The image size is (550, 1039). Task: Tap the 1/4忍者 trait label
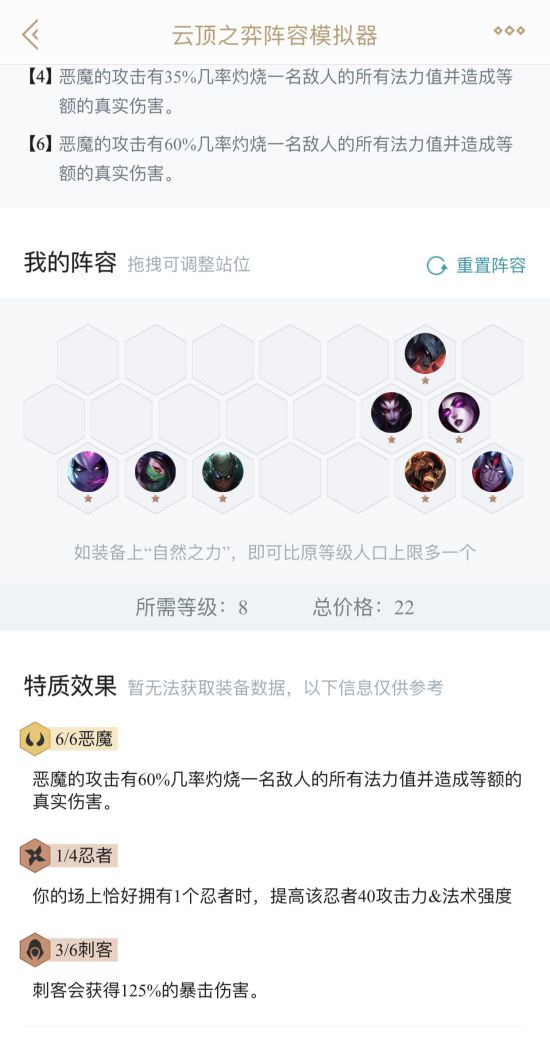pyautogui.click(x=83, y=855)
